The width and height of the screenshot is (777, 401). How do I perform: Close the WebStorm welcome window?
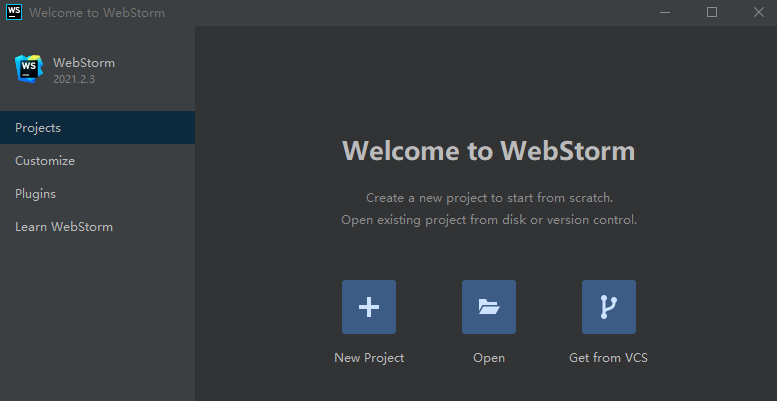coord(759,12)
